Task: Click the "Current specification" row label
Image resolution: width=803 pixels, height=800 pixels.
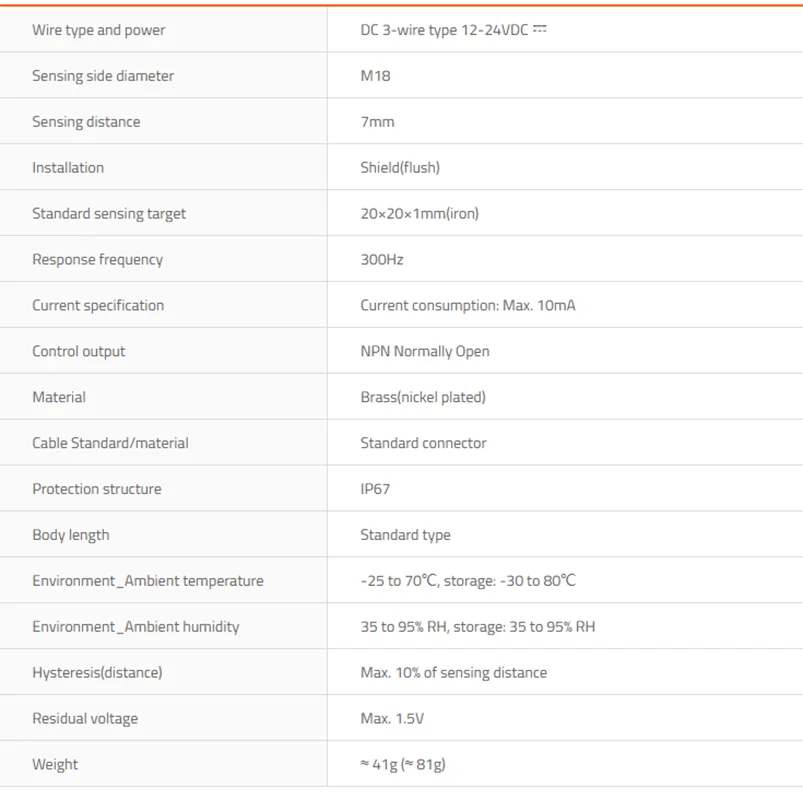Action: (98, 306)
